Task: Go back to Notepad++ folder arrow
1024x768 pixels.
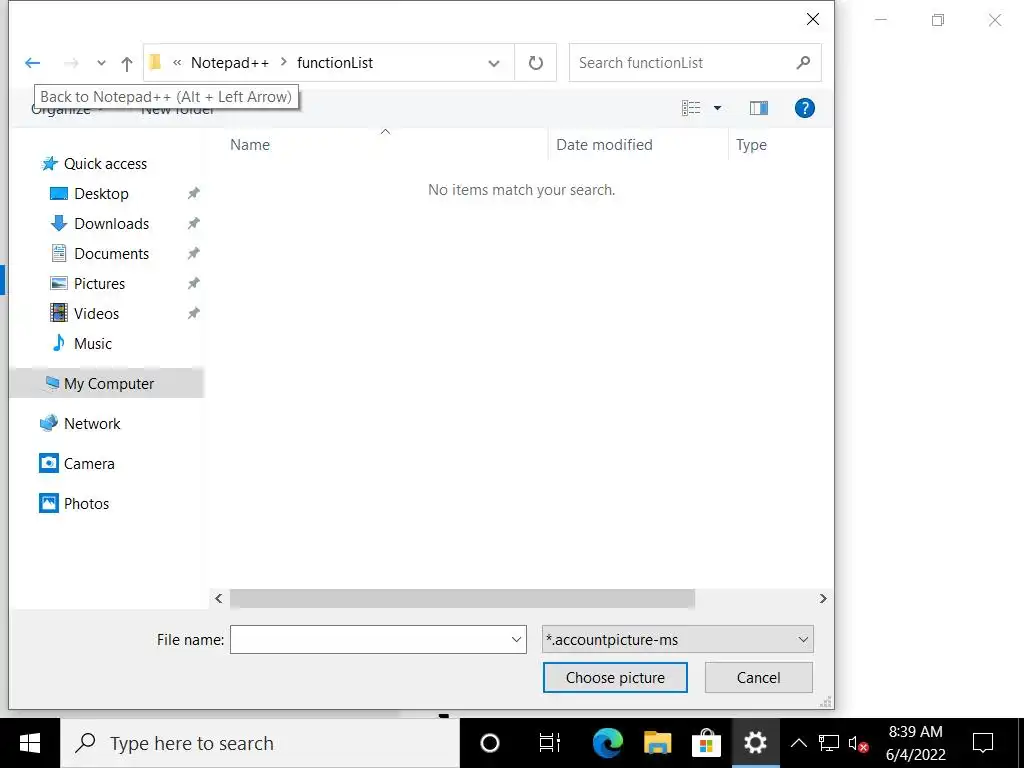Action: (33, 63)
